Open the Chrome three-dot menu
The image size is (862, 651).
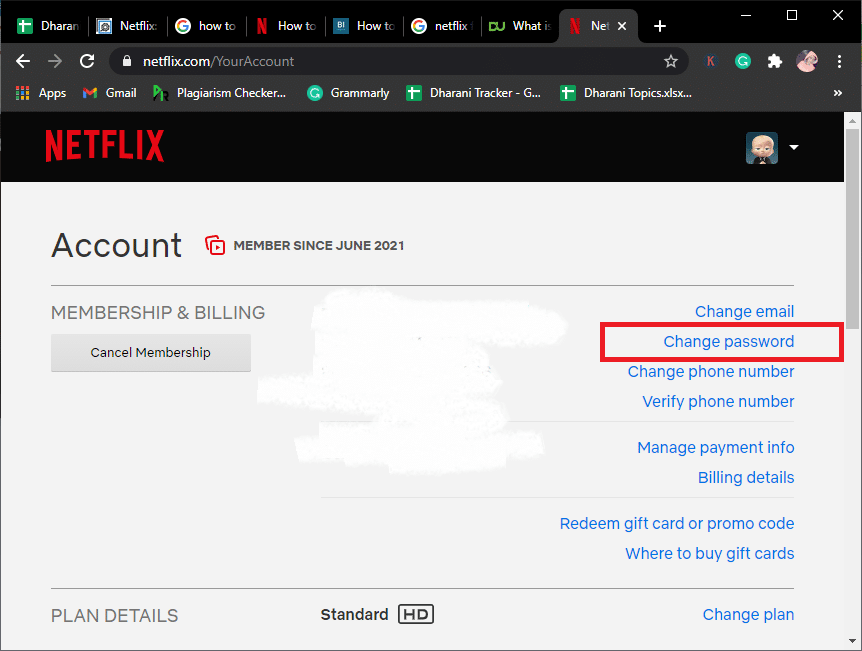point(839,61)
